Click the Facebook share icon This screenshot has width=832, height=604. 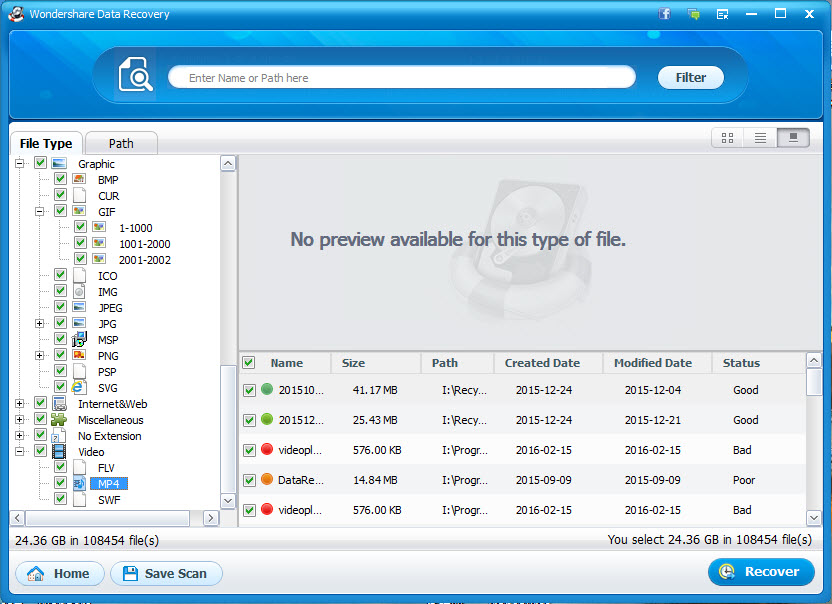click(x=664, y=14)
